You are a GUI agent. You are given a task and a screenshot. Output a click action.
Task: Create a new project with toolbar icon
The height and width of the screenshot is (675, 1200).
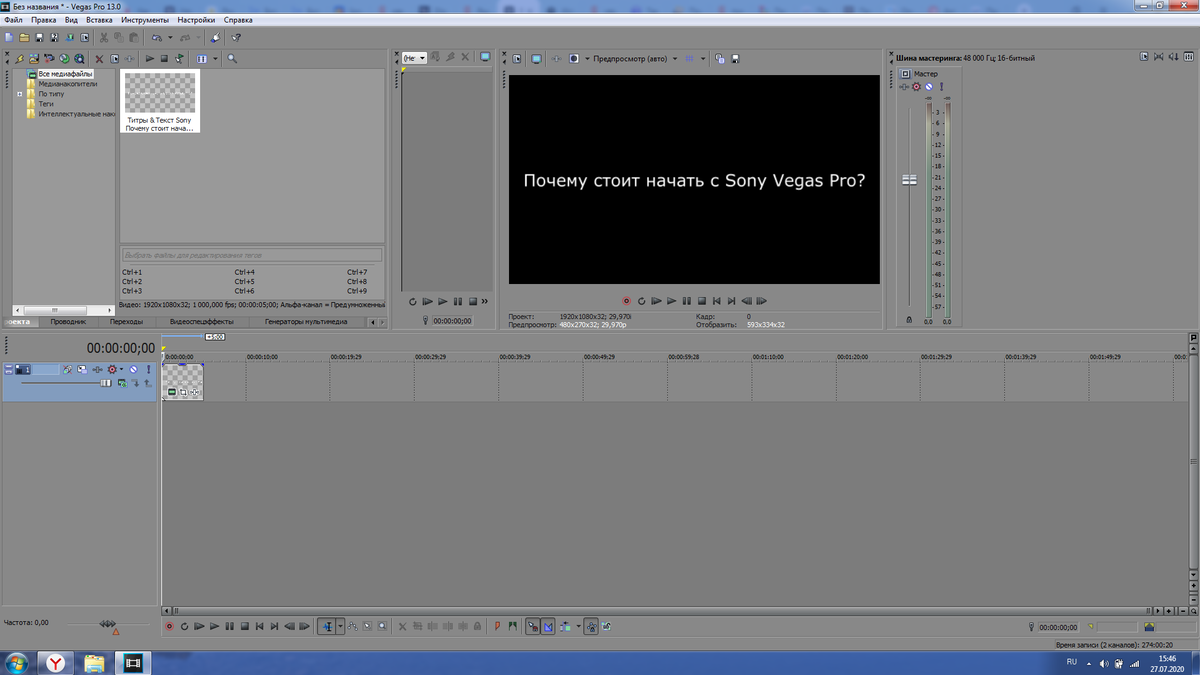point(9,38)
